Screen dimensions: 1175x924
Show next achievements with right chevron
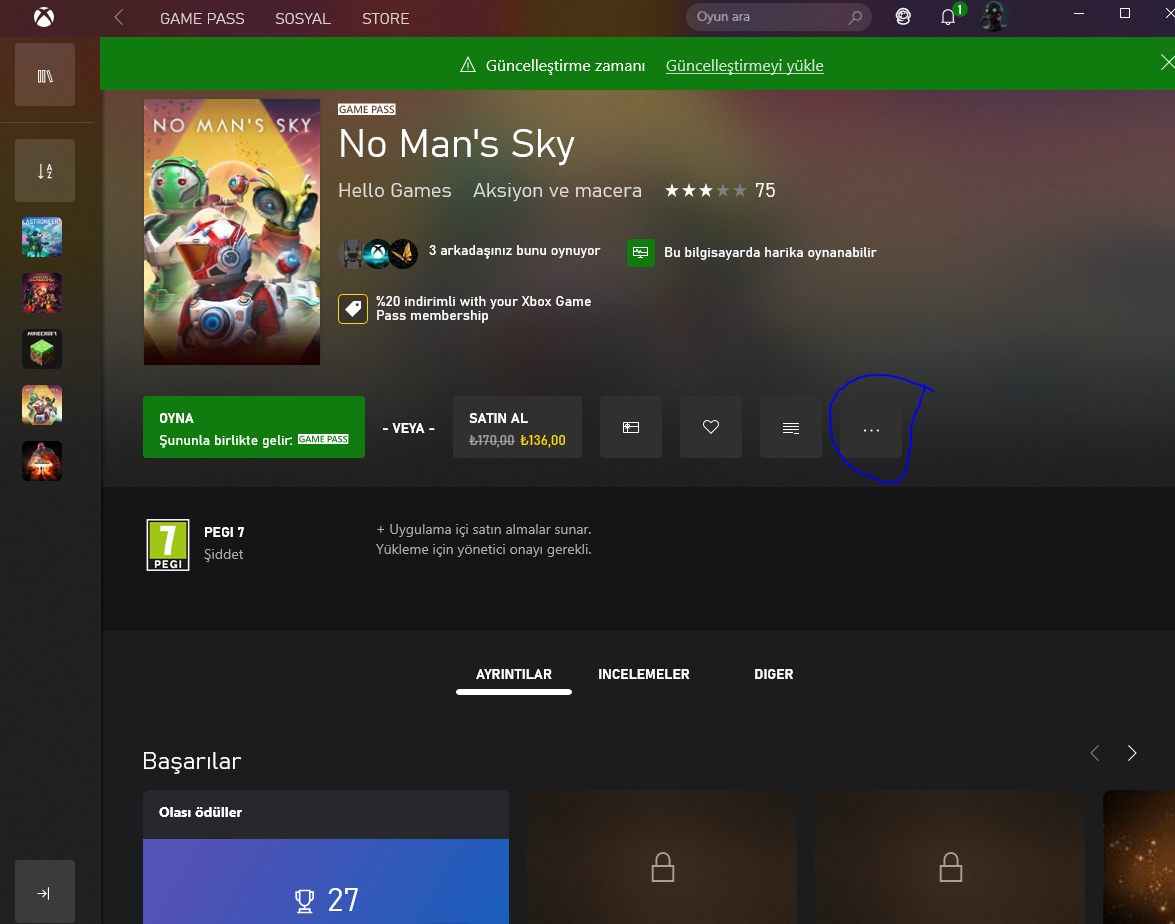(1132, 753)
